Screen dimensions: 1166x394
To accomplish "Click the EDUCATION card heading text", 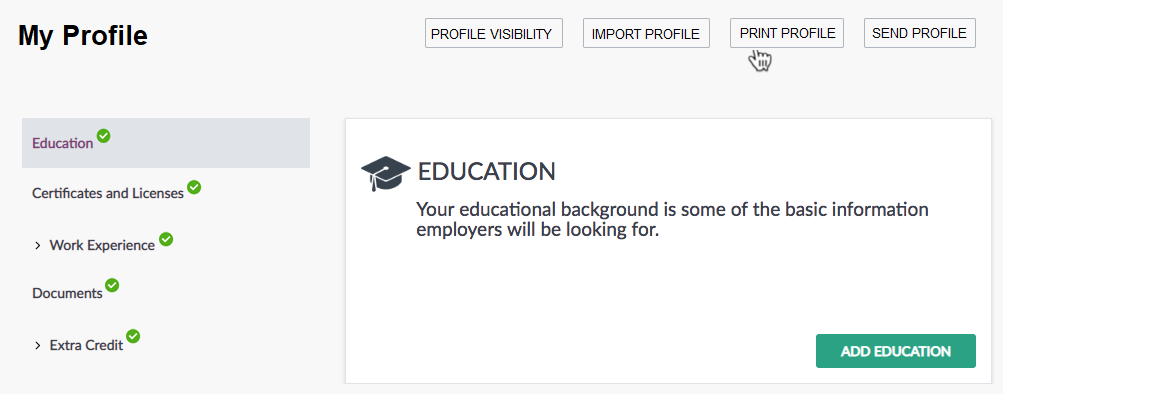I will (x=486, y=172).
